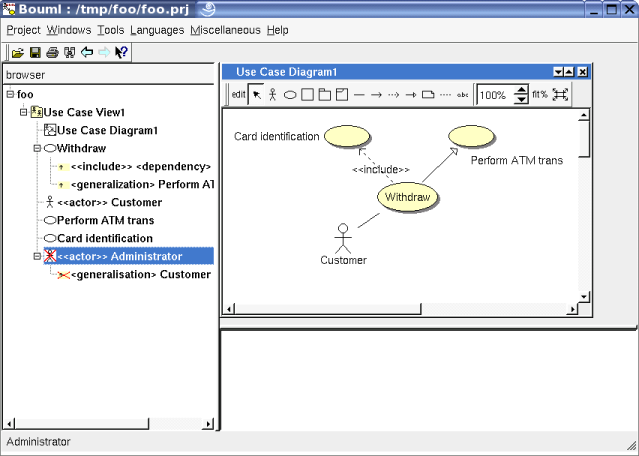639x456 pixels.
Task: Collapse the foo project node
Action: [10, 94]
